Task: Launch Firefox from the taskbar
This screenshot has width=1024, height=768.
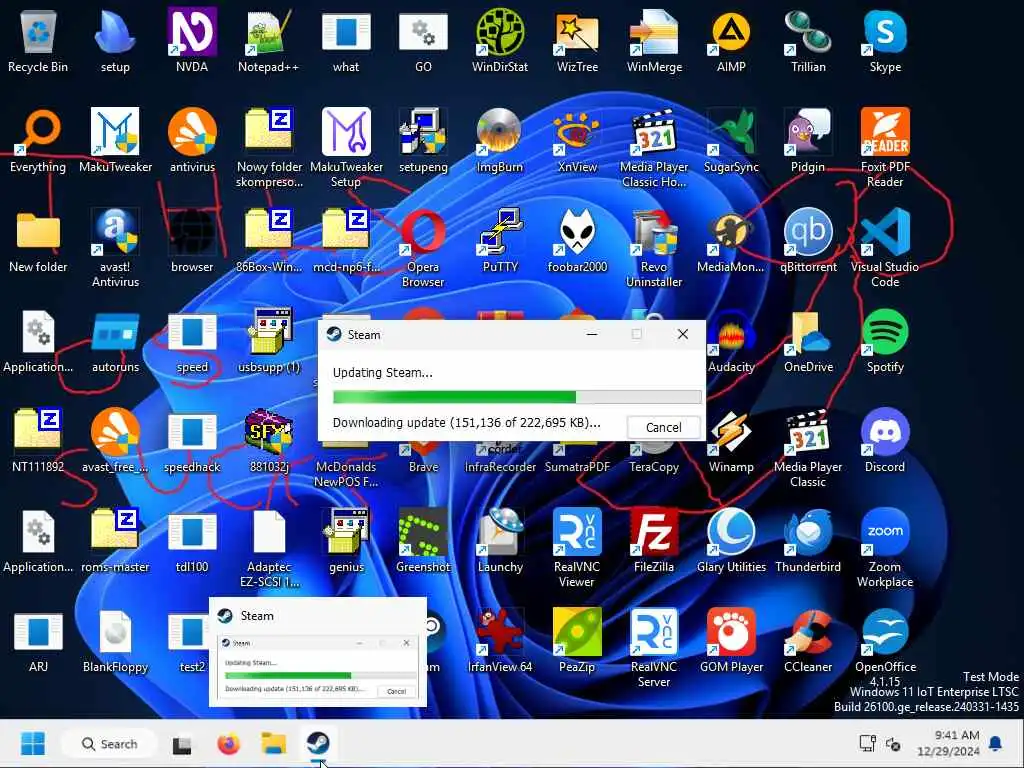Action: point(228,744)
